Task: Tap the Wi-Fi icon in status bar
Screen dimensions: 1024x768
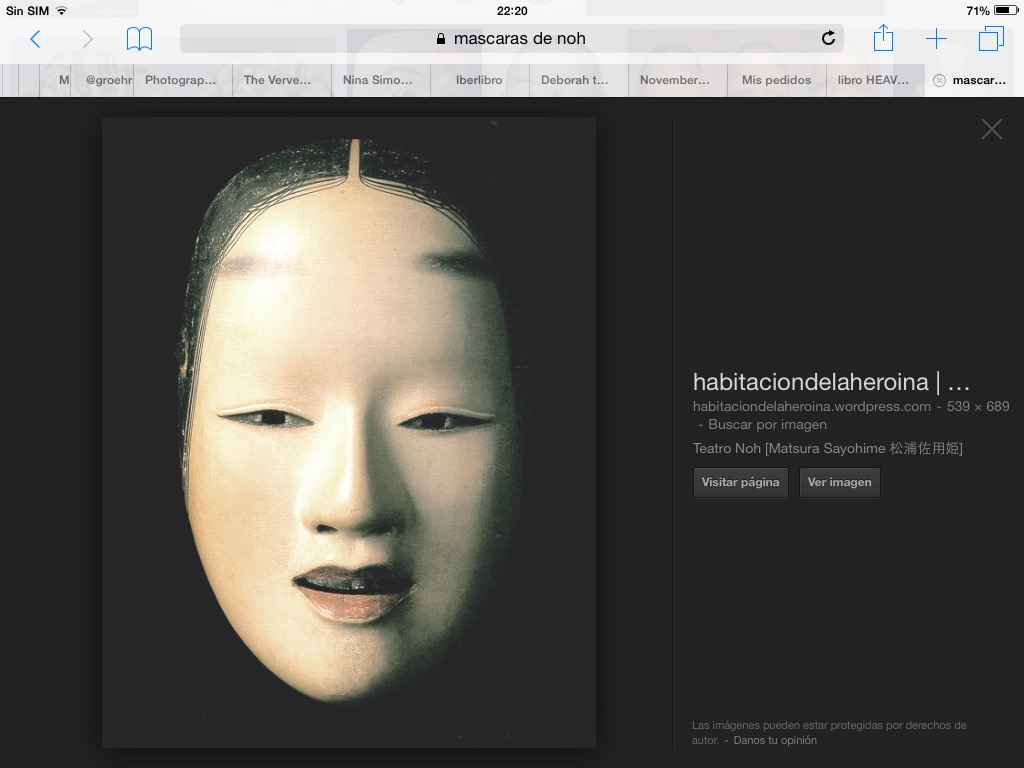Action: [x=61, y=10]
